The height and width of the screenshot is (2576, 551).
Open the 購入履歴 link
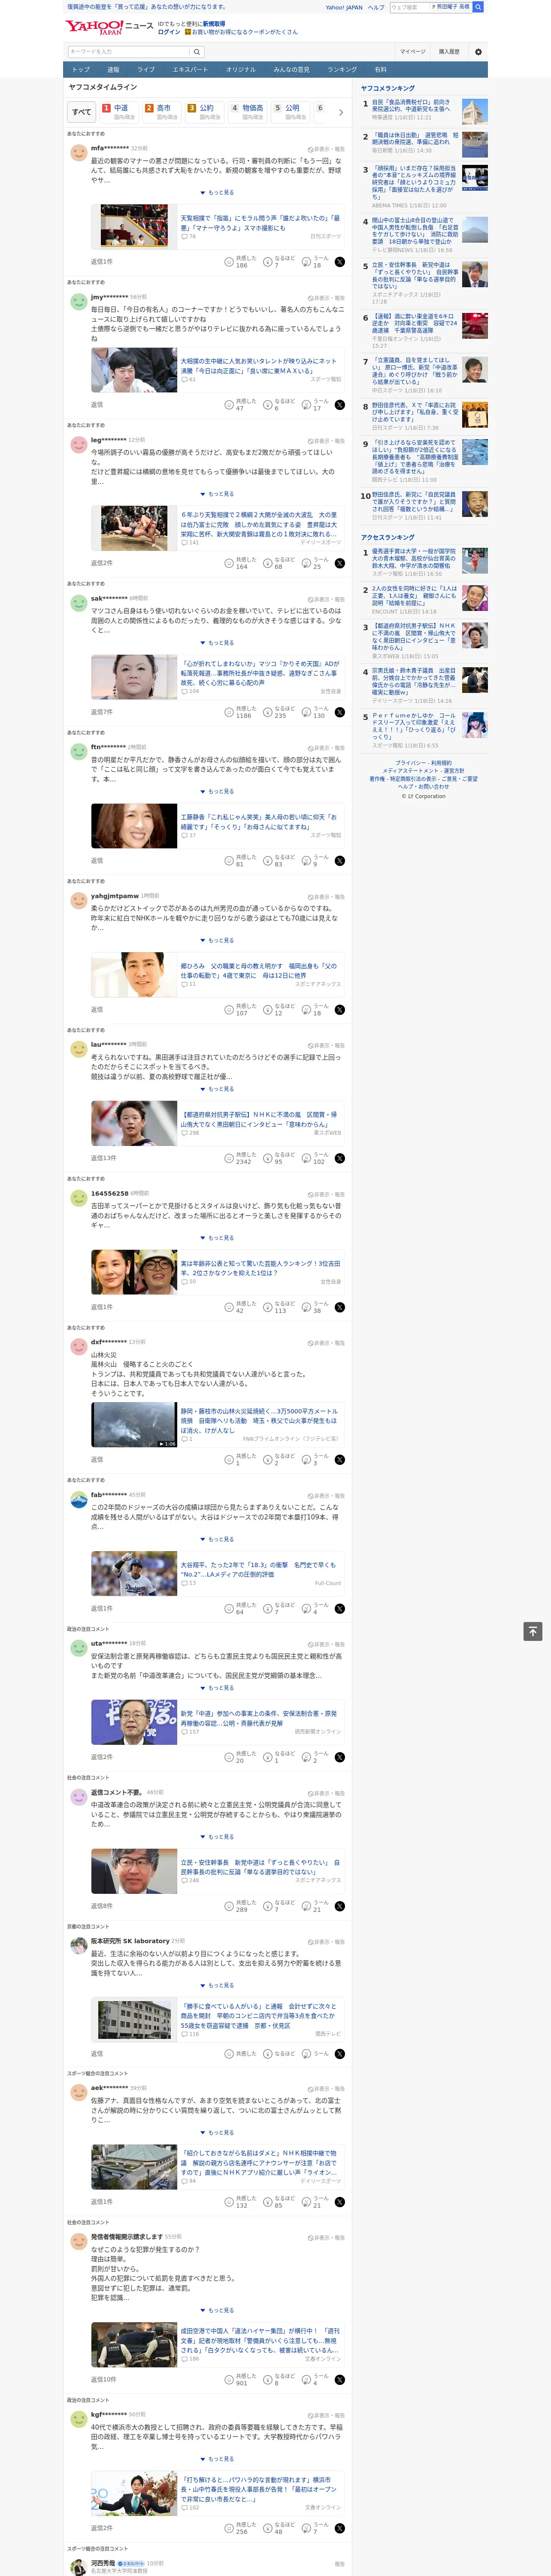point(449,51)
